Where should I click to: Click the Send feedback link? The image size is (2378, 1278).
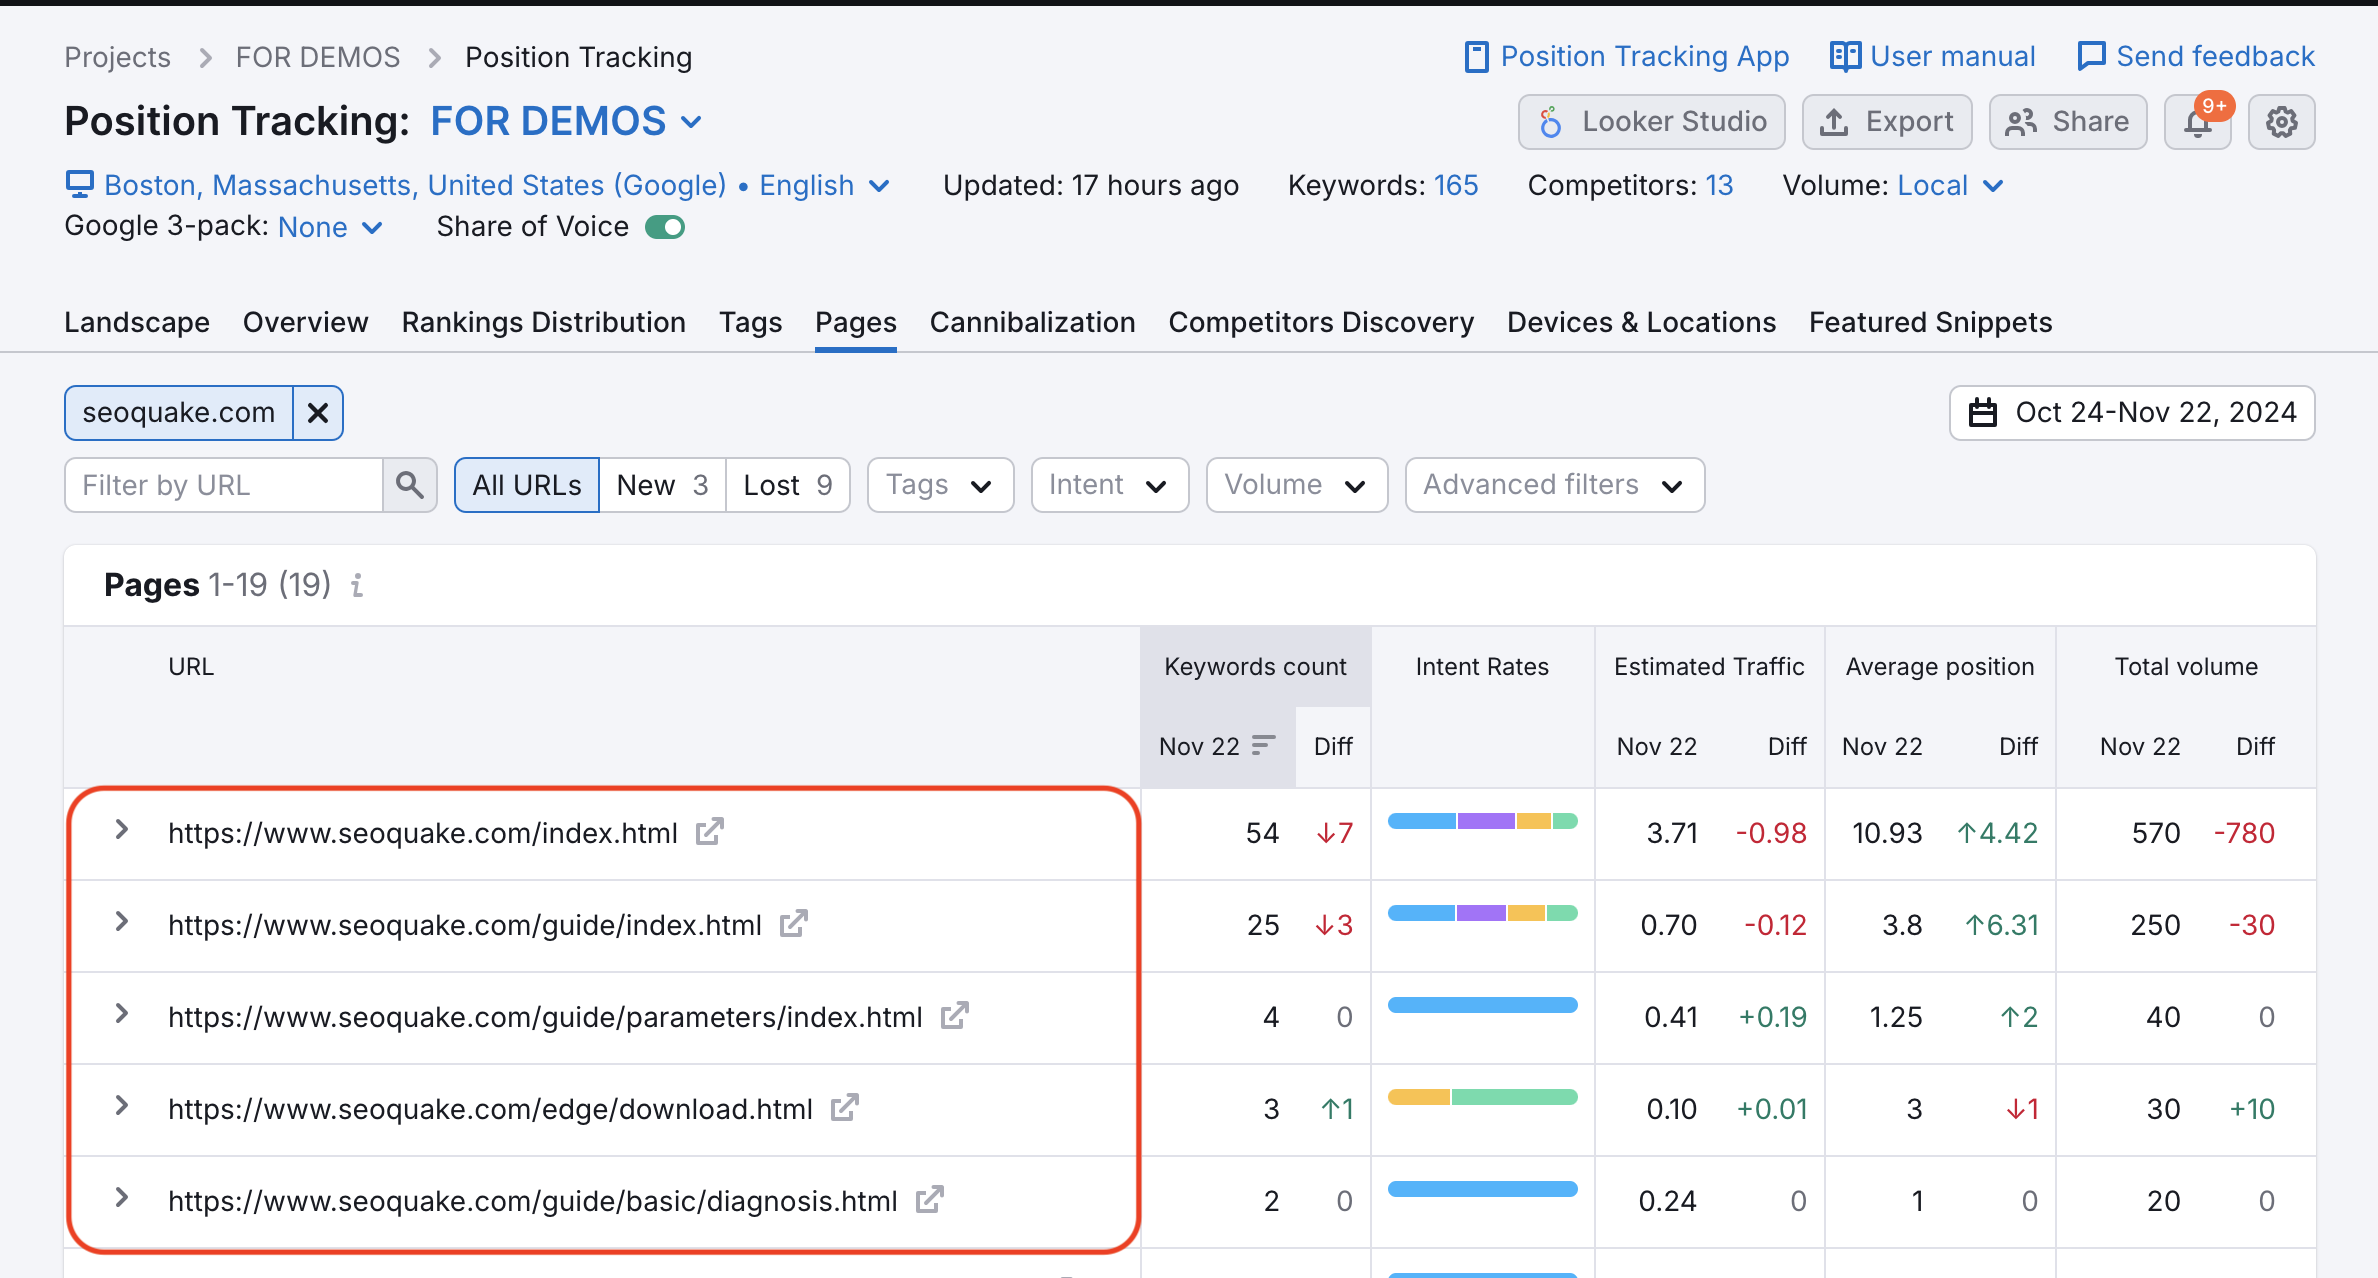(x=2196, y=57)
